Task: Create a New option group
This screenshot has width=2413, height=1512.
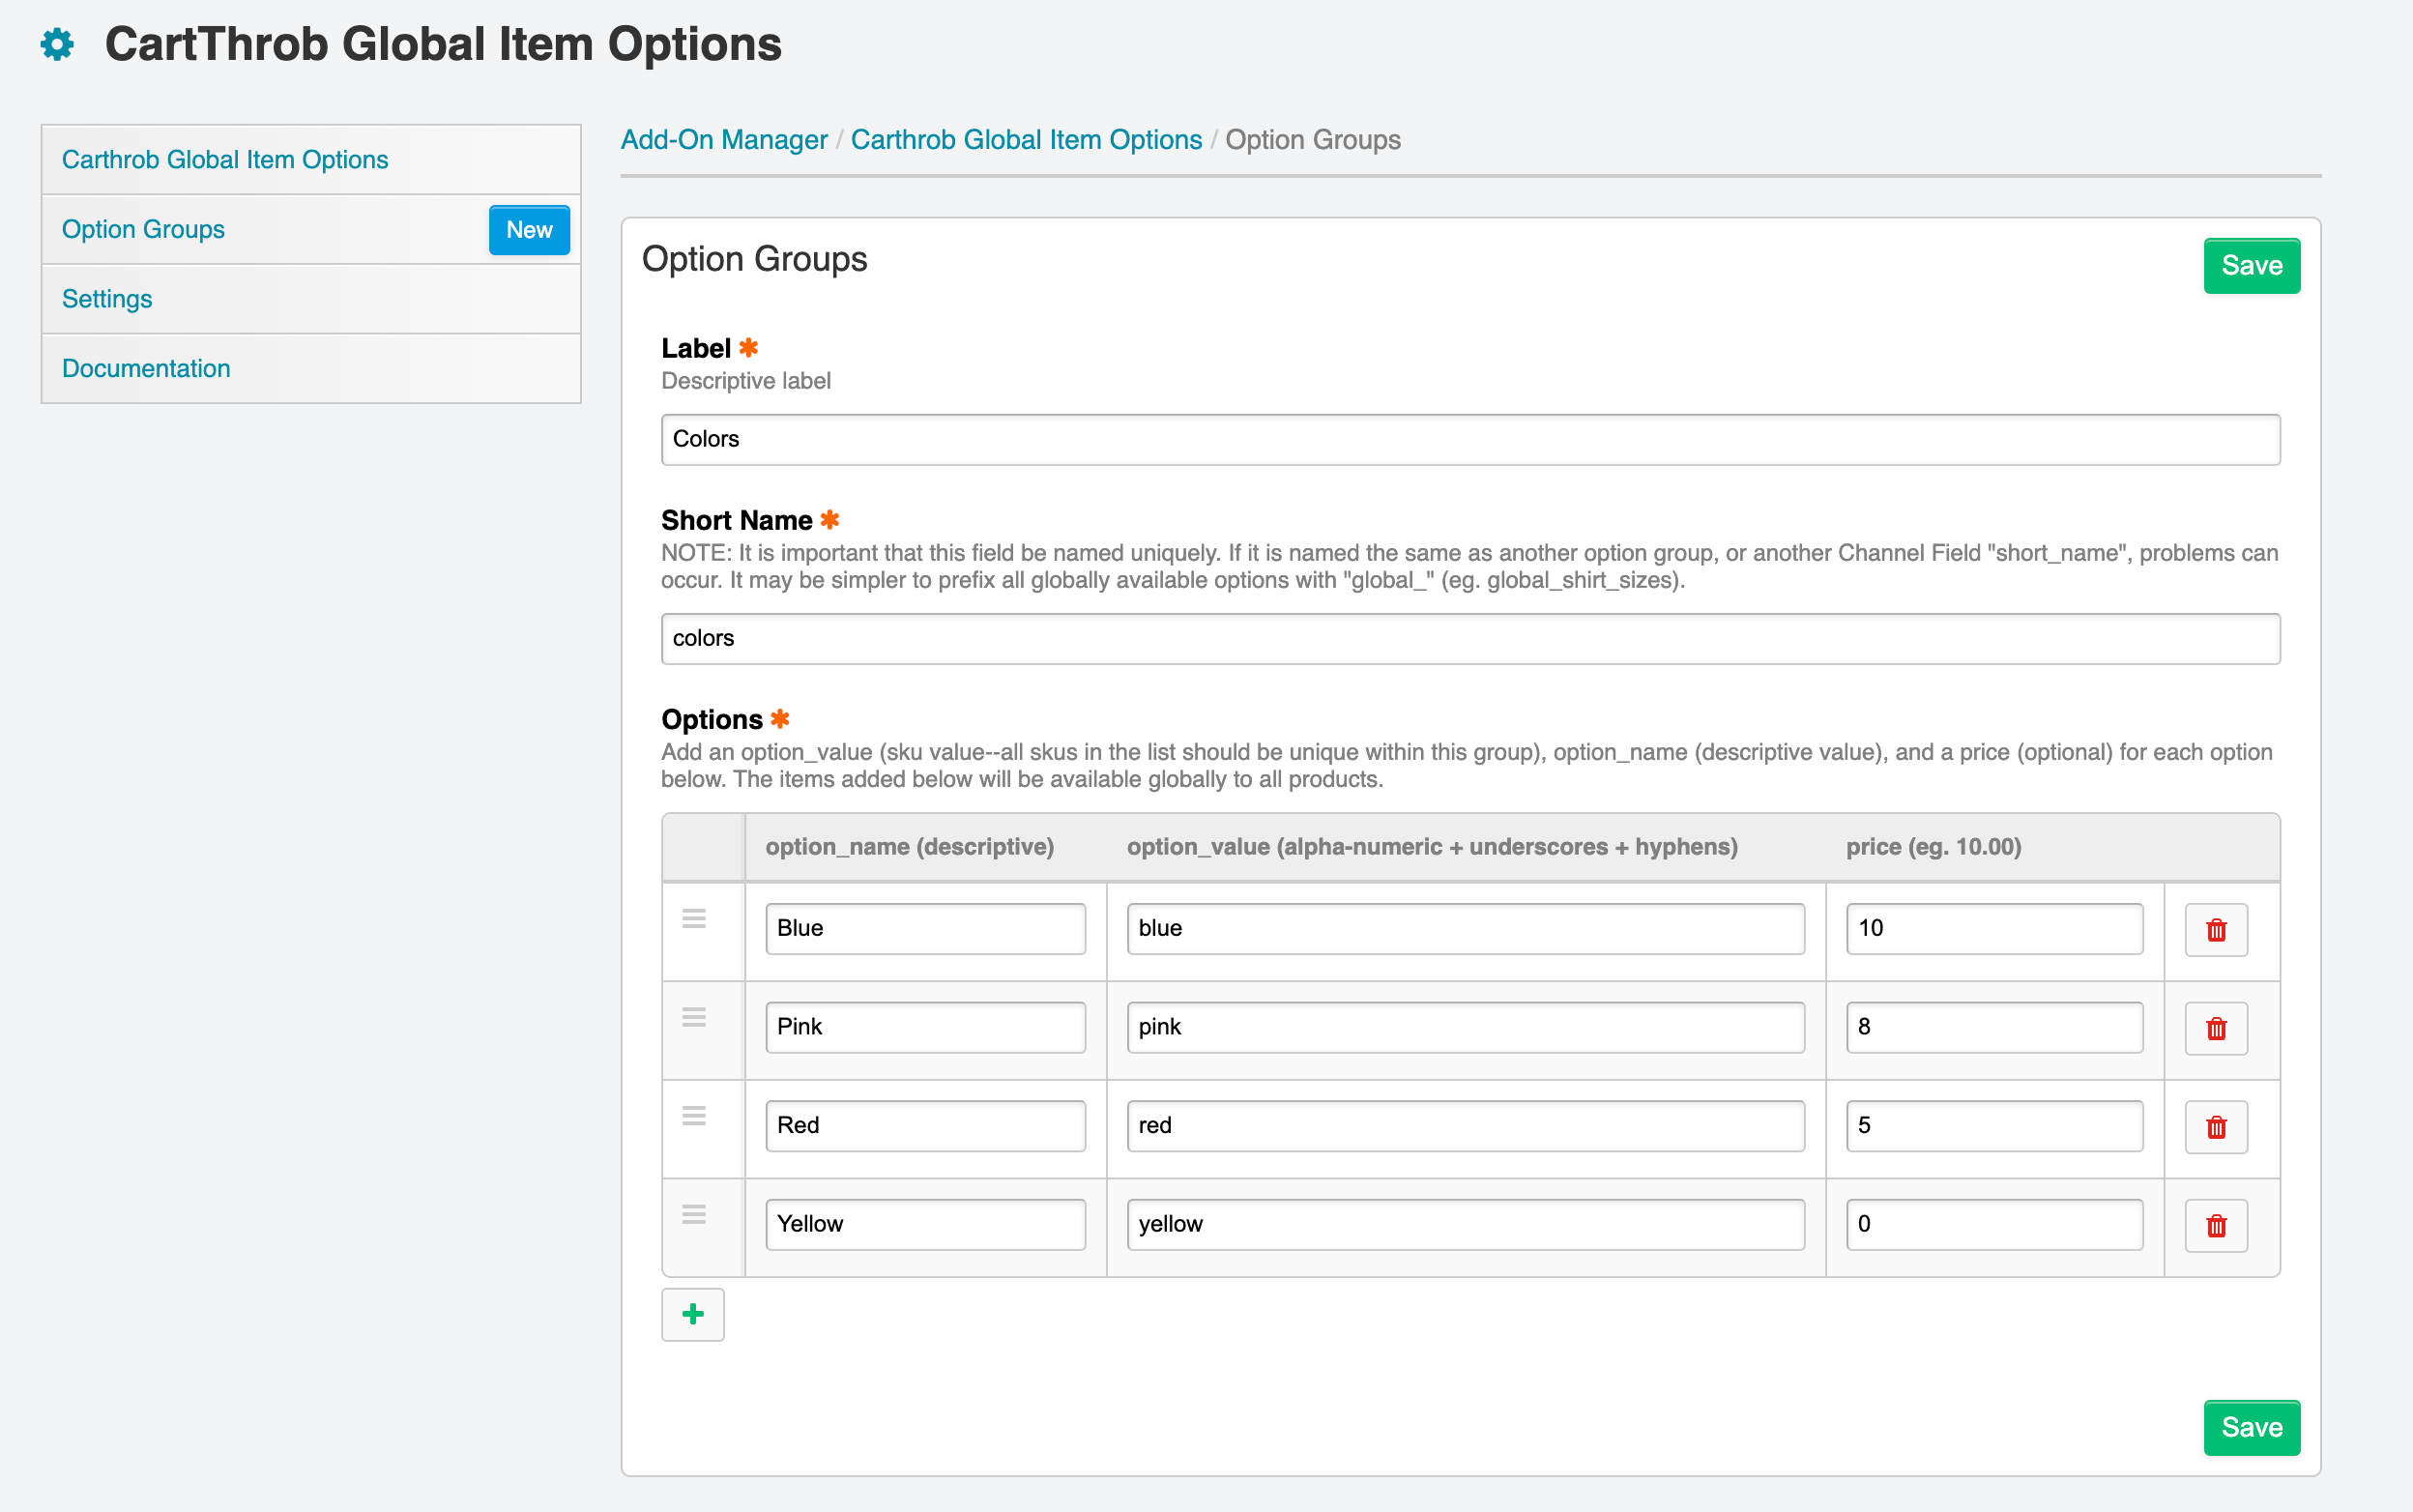Action: tap(529, 230)
